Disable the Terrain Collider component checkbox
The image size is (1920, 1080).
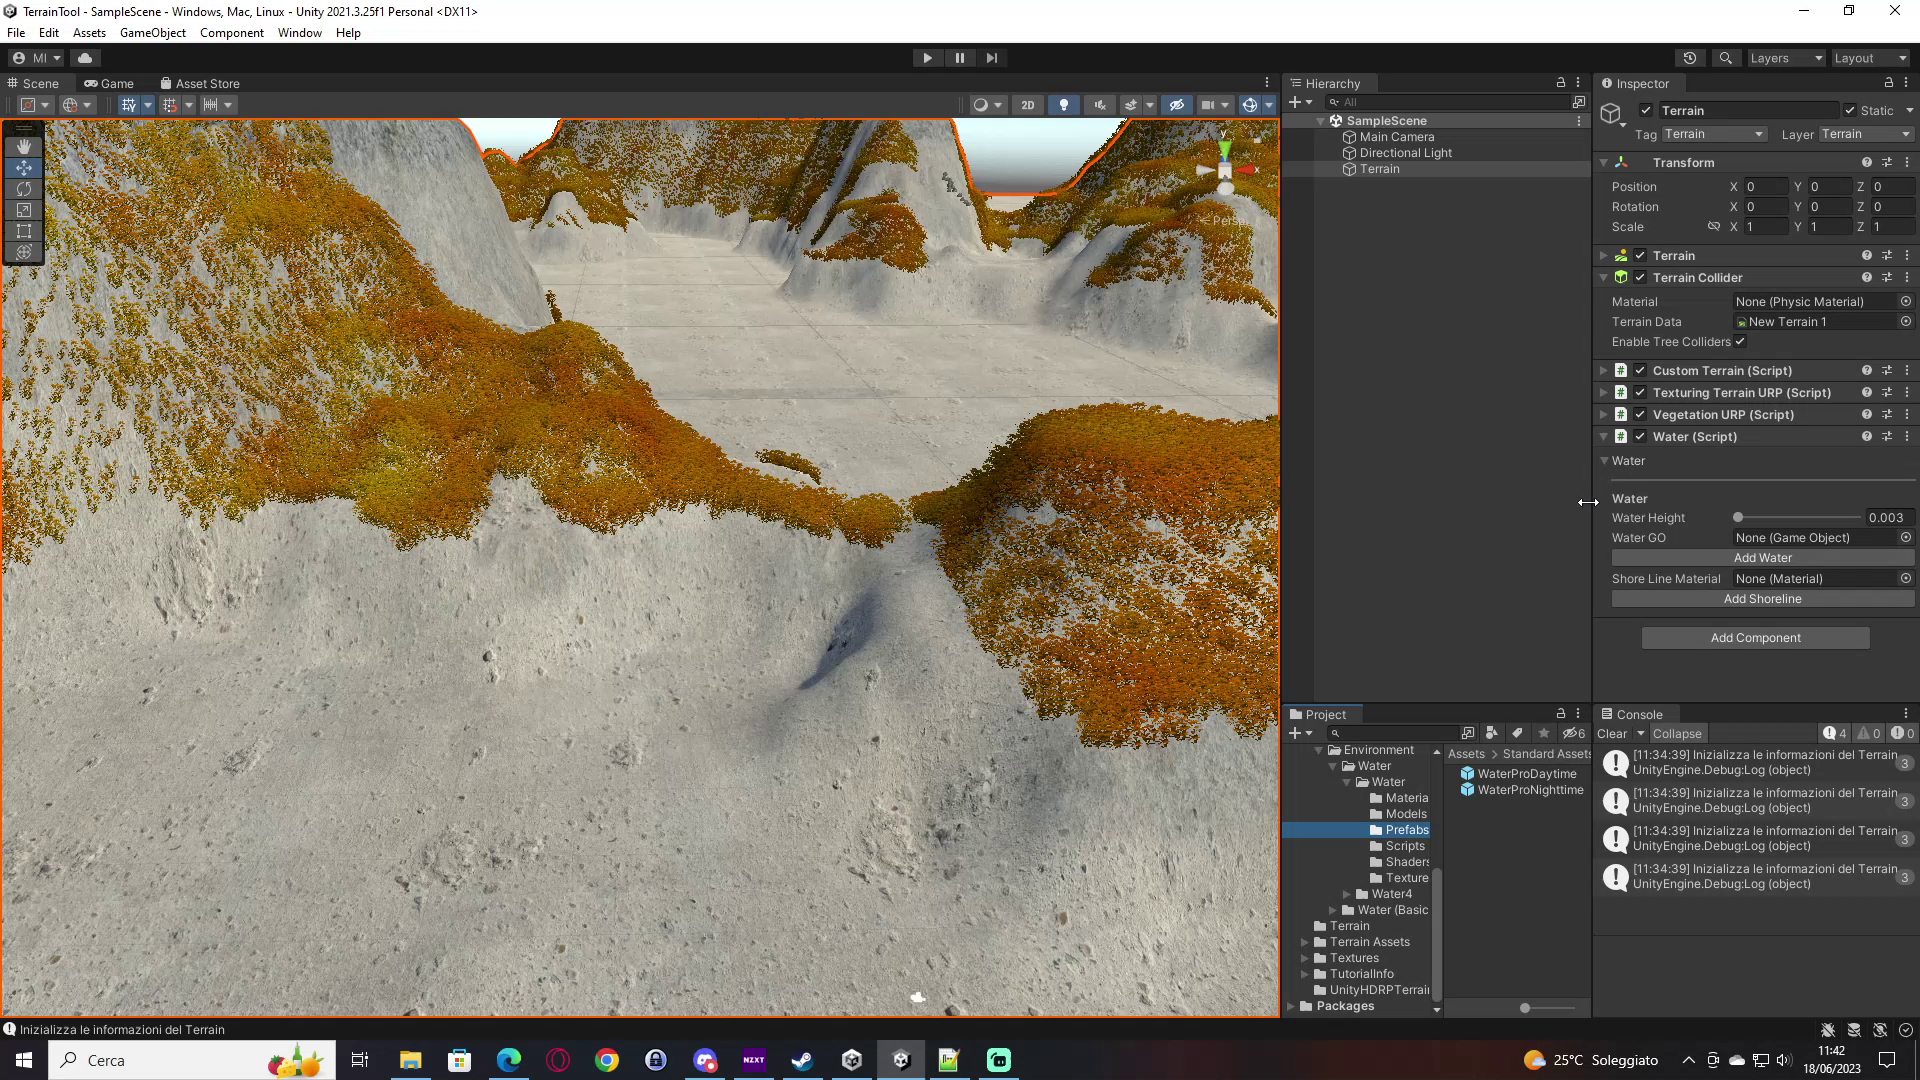tap(1640, 277)
